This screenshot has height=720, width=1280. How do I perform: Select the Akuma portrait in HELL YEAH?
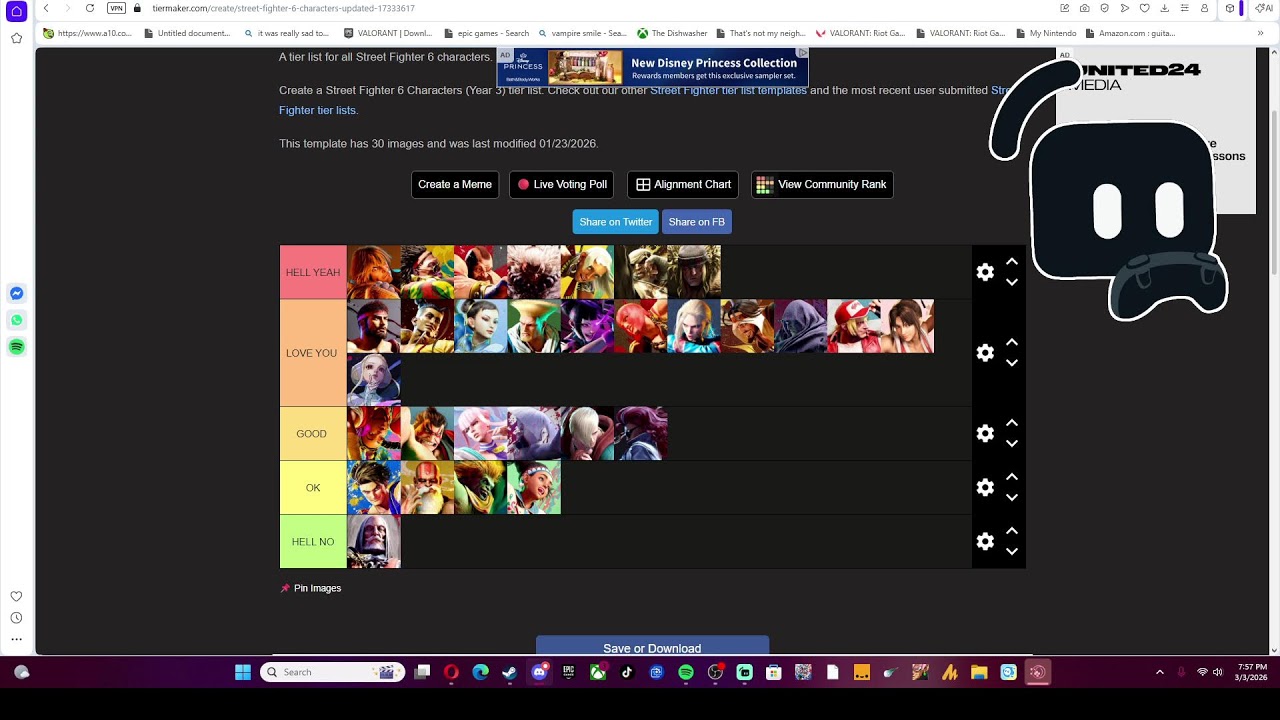click(534, 272)
